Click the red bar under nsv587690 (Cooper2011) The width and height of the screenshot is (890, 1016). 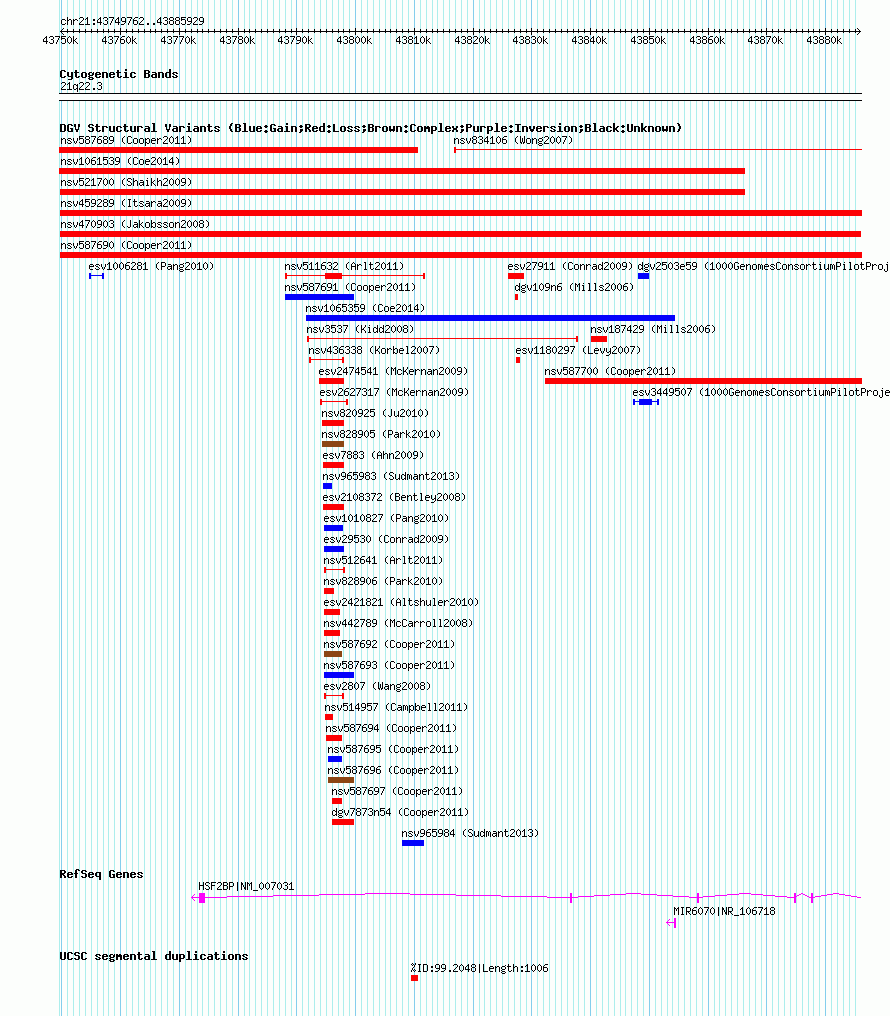click(x=461, y=255)
